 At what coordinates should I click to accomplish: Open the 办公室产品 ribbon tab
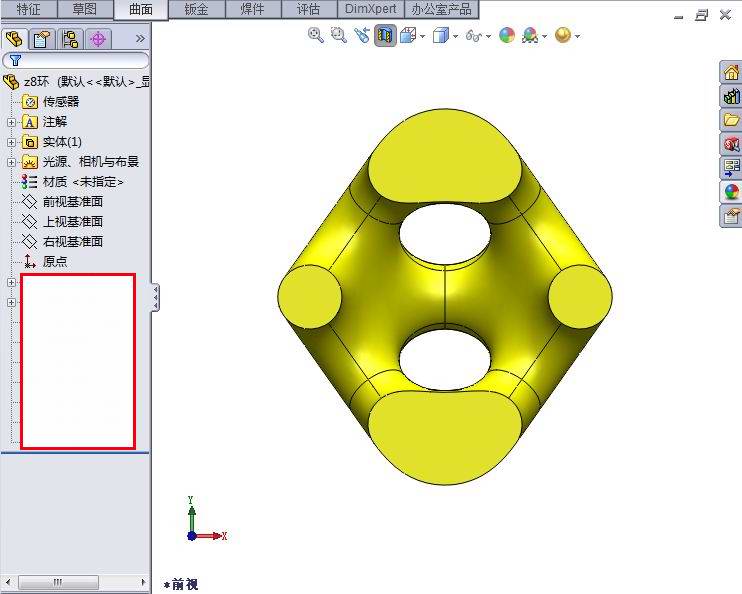[x=442, y=9]
